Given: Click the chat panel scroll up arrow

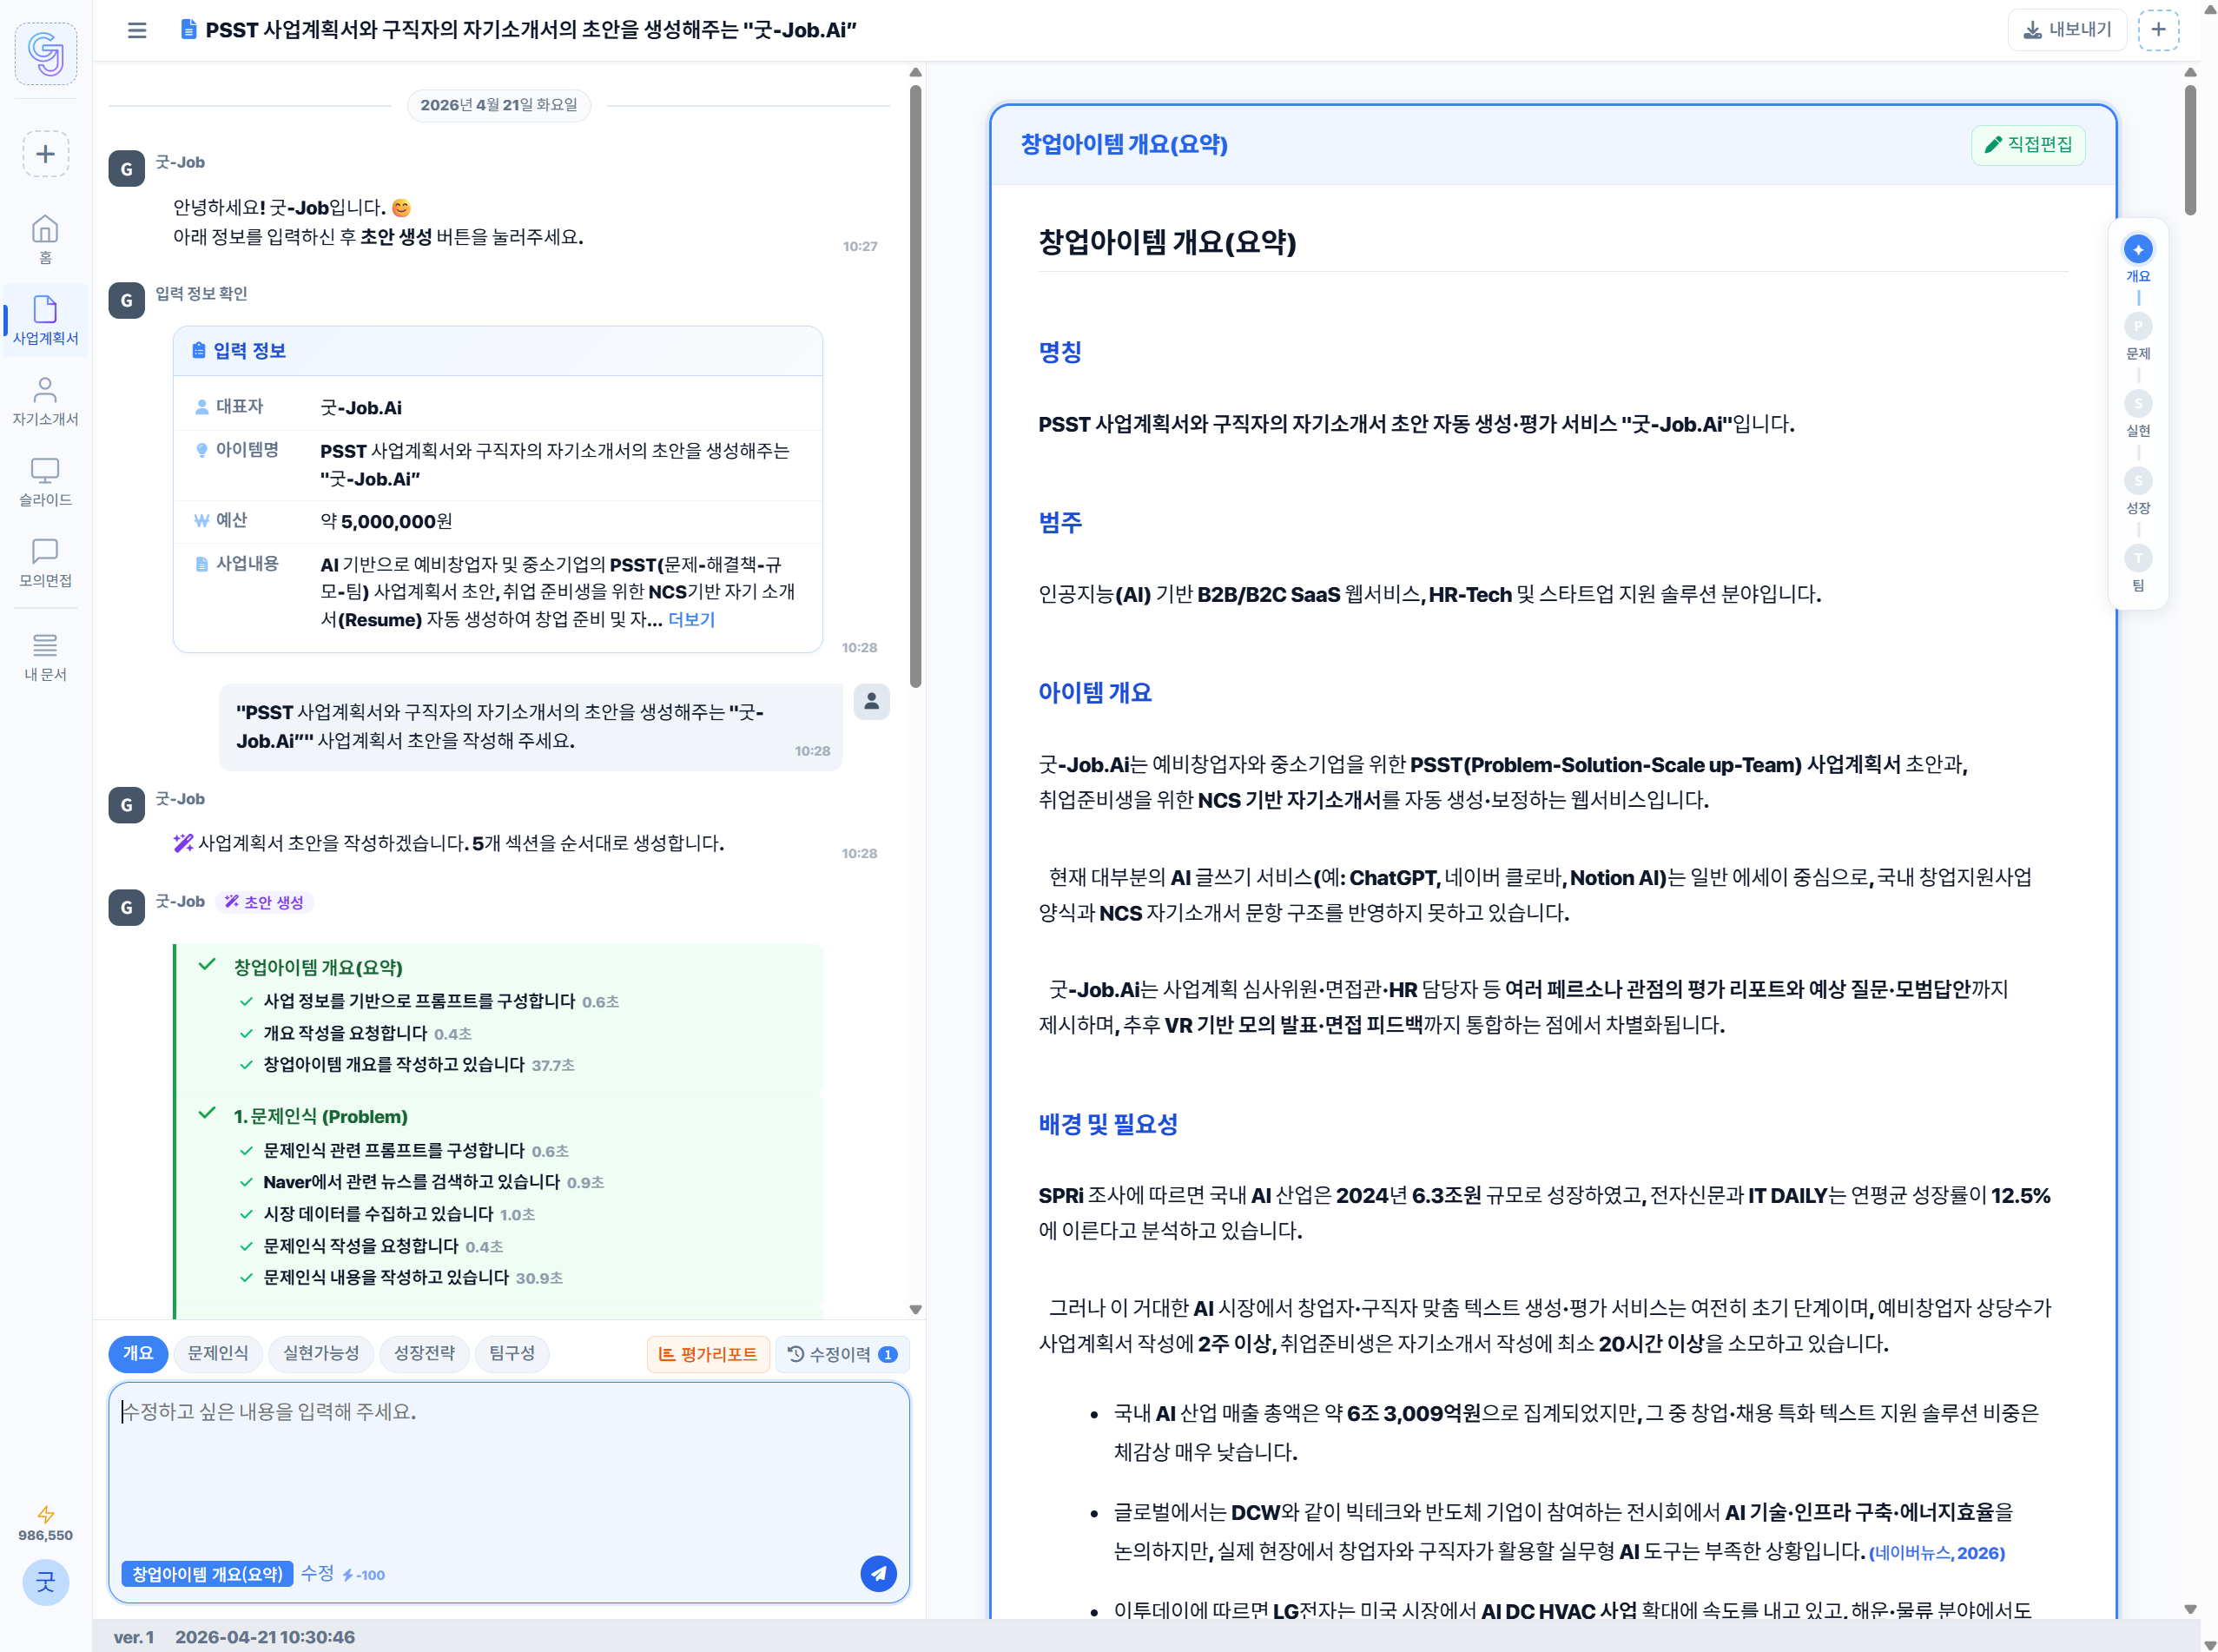Looking at the screenshot, I should [x=915, y=72].
